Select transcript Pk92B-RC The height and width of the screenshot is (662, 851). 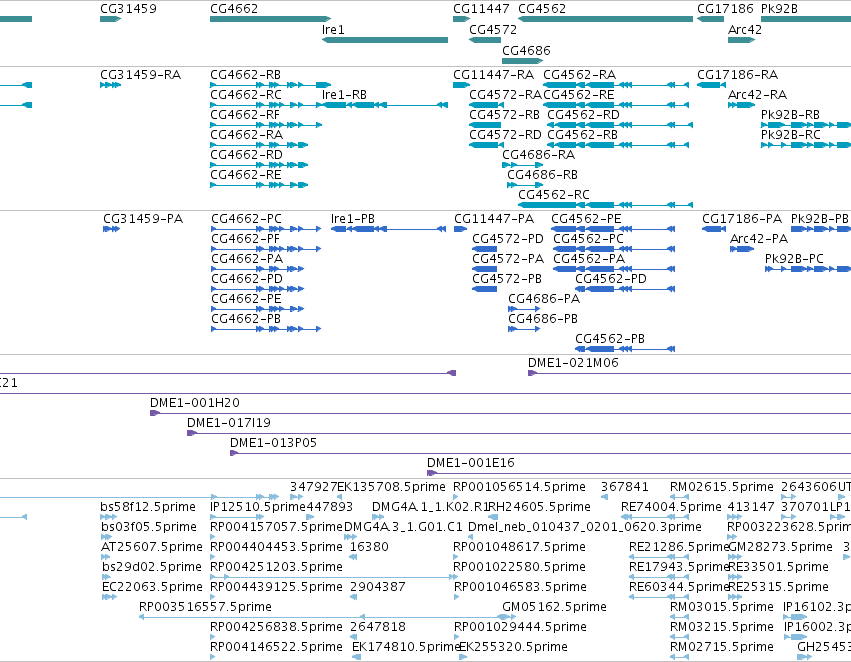(x=806, y=145)
